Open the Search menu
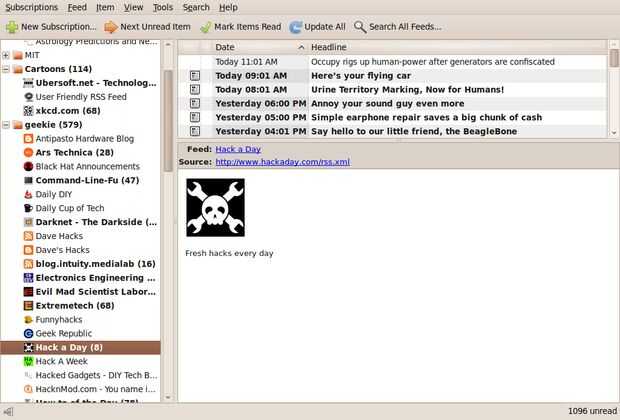This screenshot has width=620, height=420. click(x=196, y=7)
